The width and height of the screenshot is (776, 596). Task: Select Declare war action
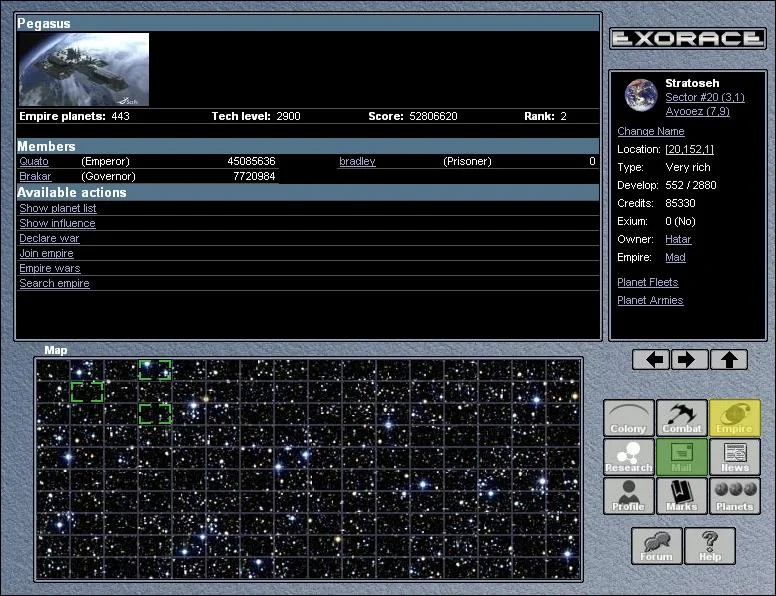[x=49, y=239]
